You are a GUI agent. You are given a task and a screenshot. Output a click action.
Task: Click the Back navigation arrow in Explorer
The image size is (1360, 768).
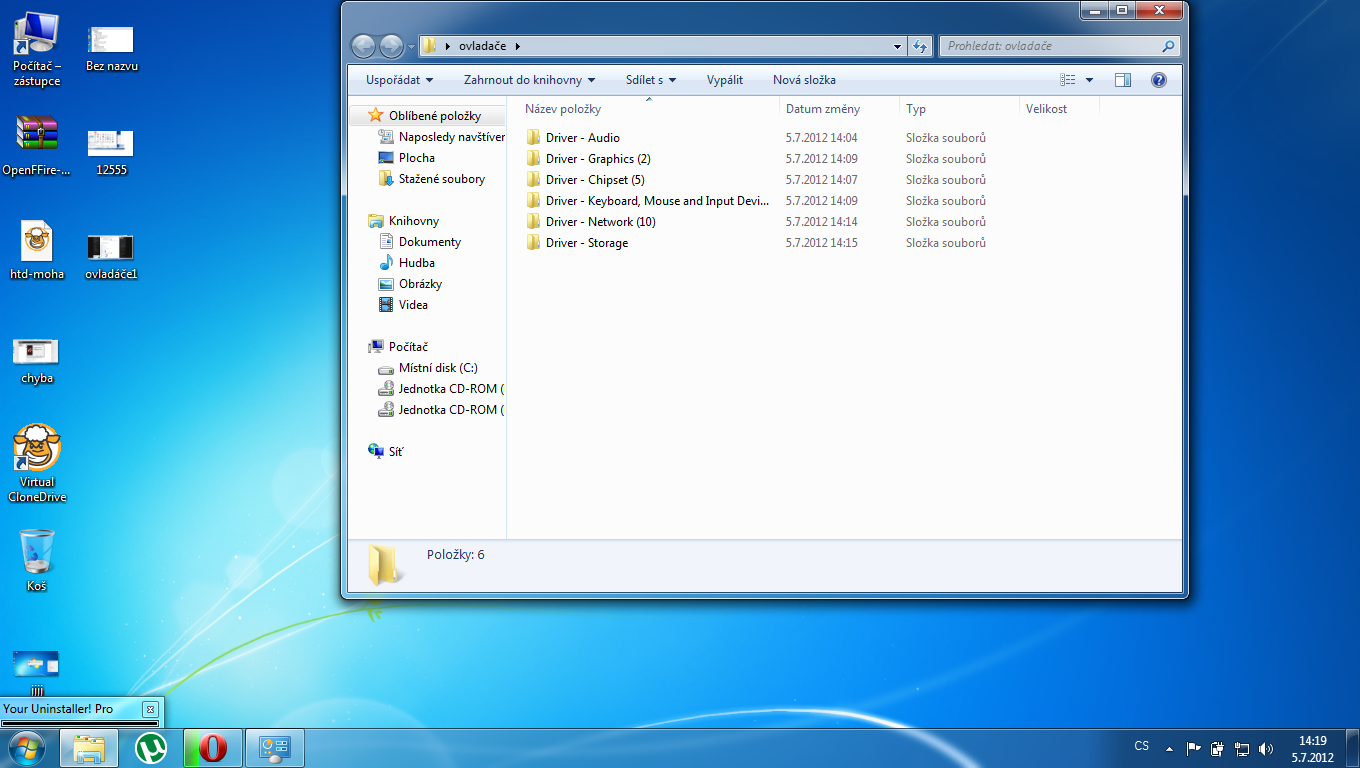coord(364,46)
